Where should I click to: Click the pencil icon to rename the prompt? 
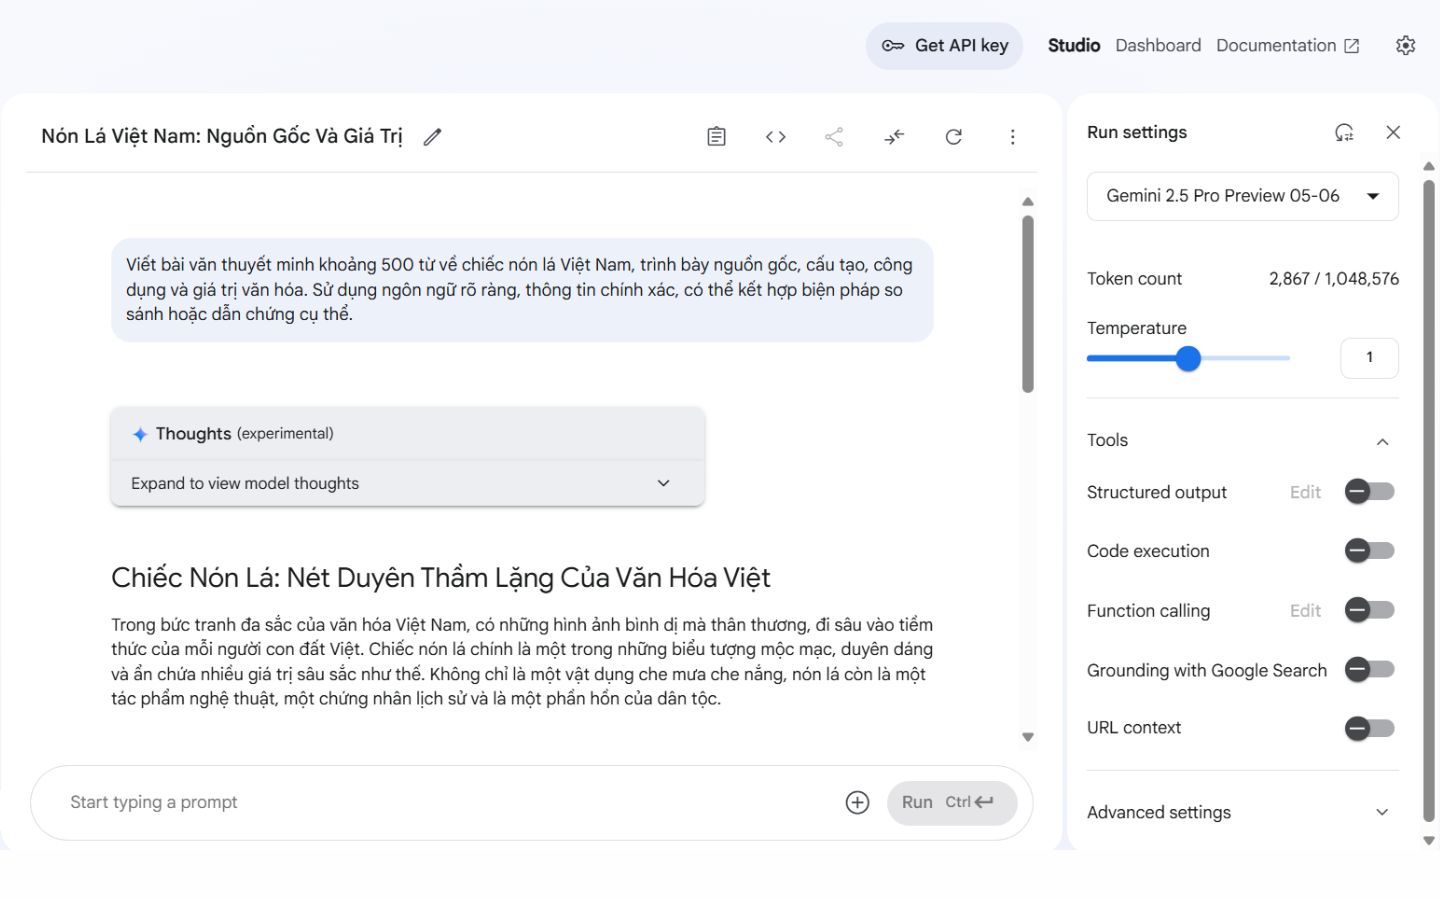431,136
